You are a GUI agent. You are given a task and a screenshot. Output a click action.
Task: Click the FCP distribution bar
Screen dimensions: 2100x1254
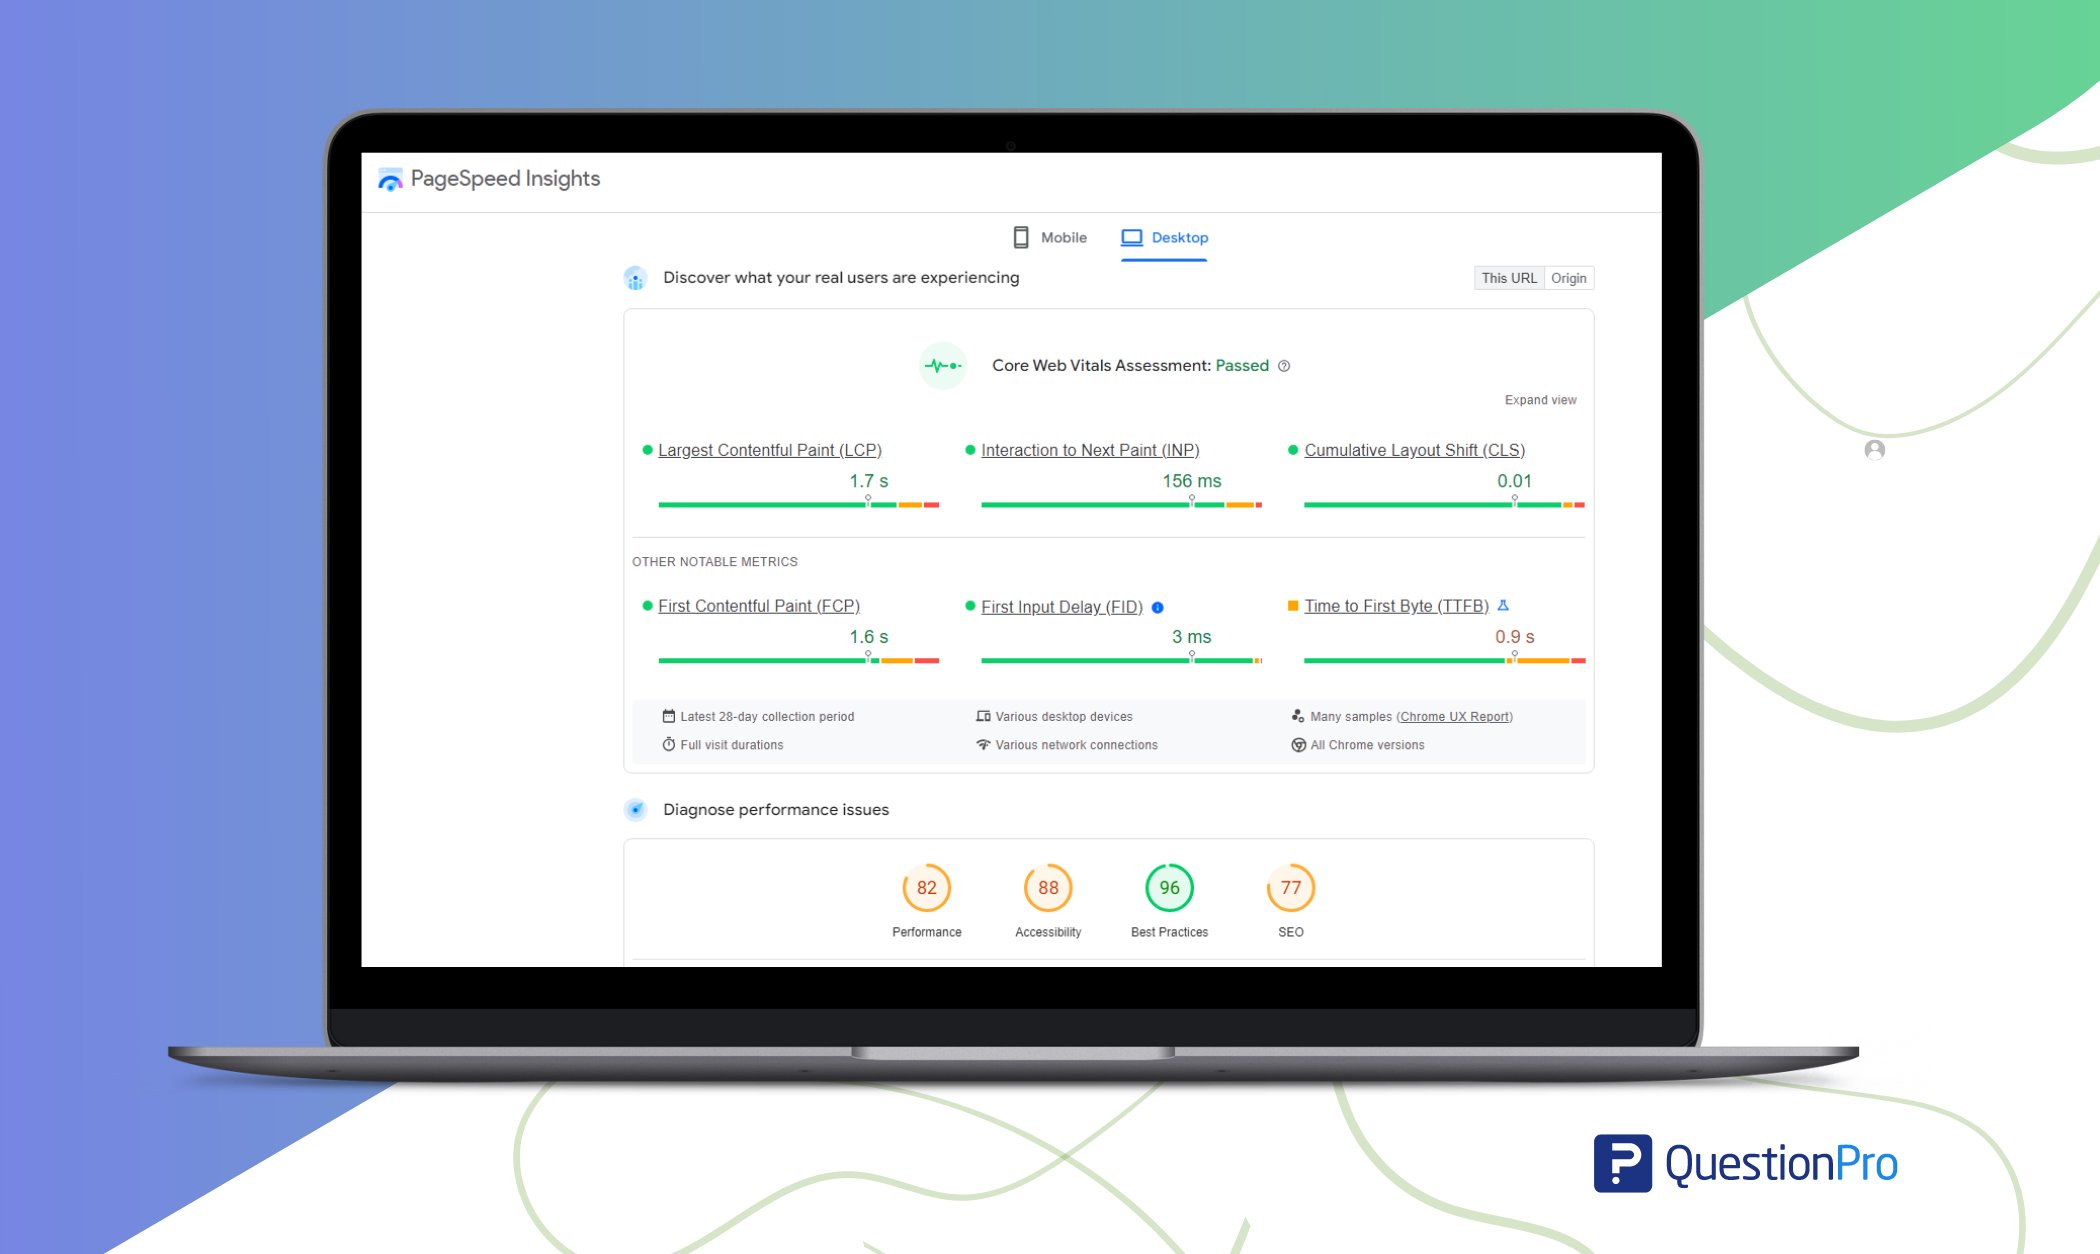[x=798, y=660]
